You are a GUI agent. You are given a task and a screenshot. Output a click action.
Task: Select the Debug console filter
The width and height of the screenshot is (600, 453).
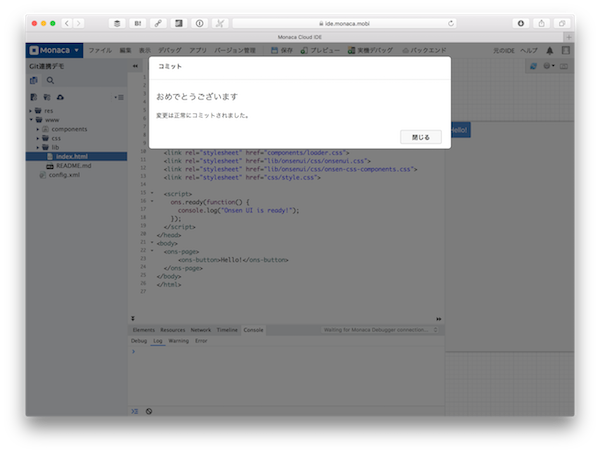[139, 341]
